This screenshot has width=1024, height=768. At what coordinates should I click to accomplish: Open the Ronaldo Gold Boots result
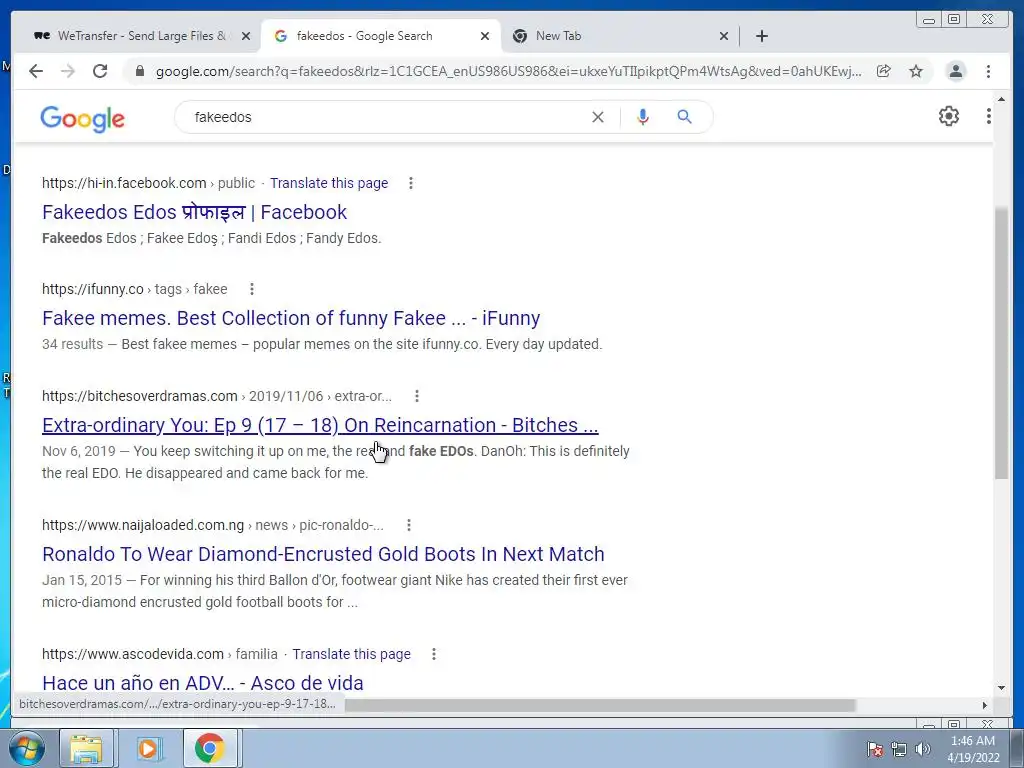tap(323, 554)
